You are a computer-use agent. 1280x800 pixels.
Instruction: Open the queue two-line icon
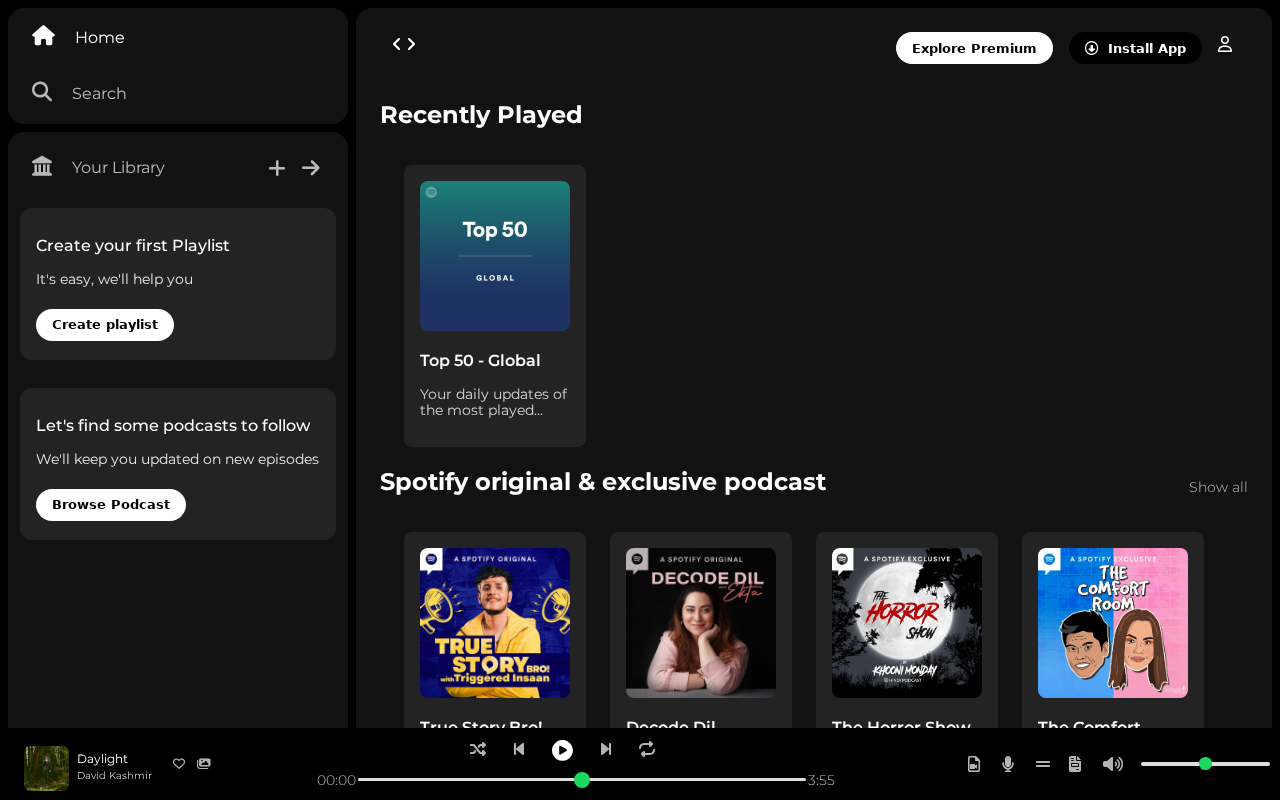point(1043,764)
